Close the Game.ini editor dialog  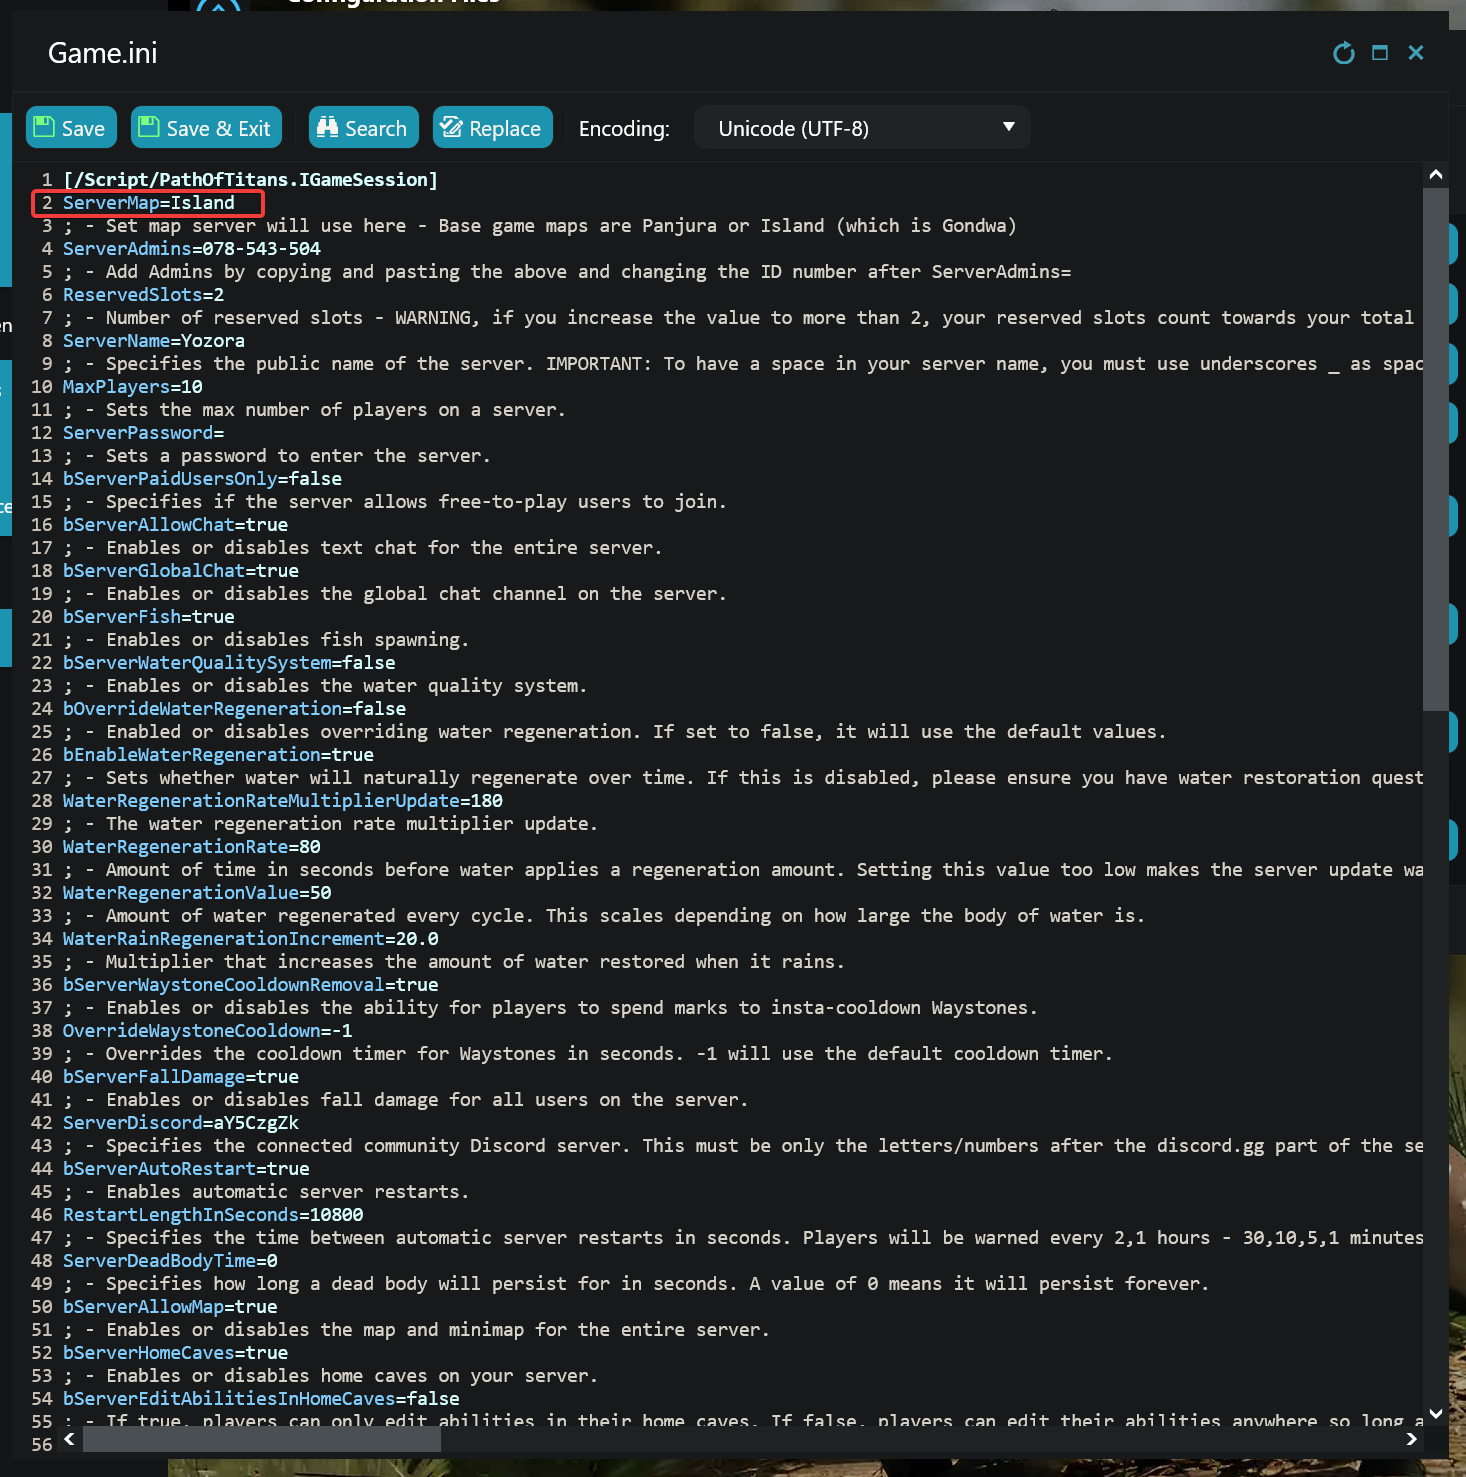coord(1416,53)
